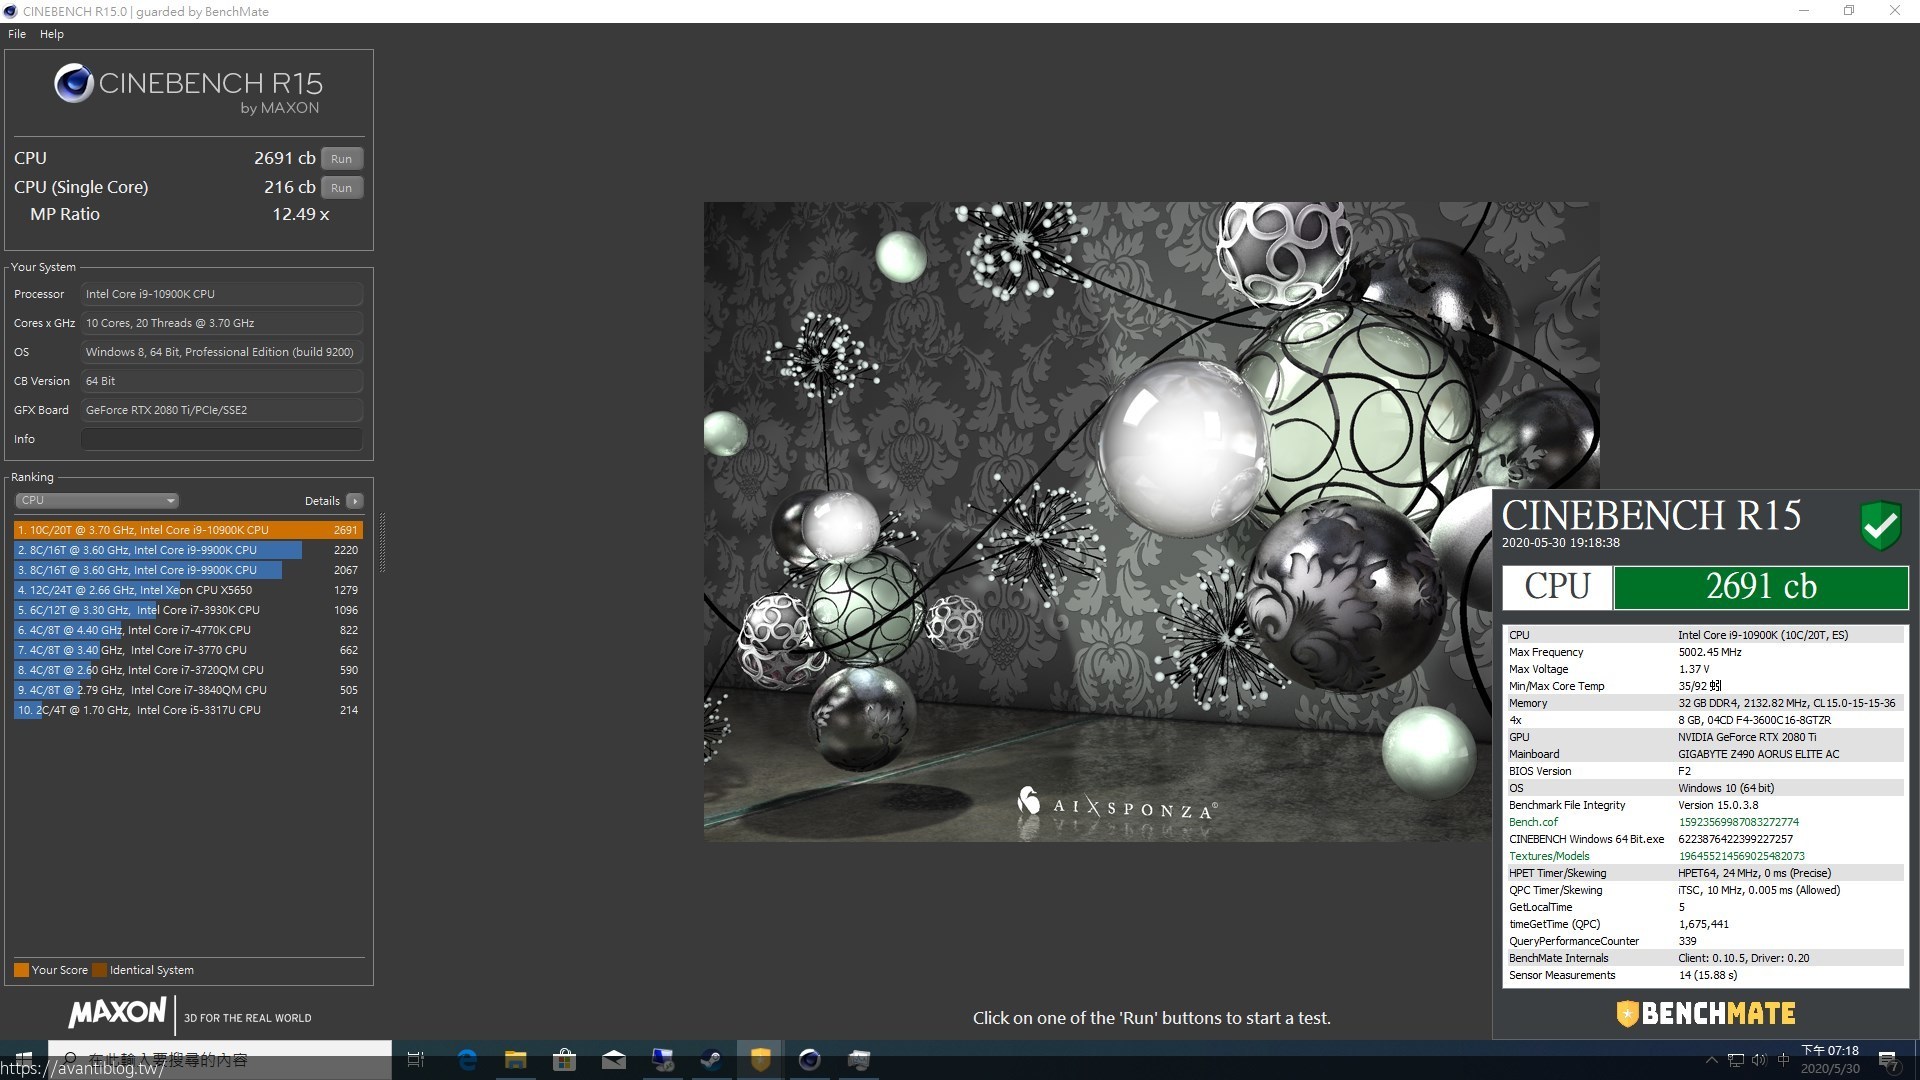
Task: Click the BenchMate green shield checkmark
Action: coord(1880,525)
